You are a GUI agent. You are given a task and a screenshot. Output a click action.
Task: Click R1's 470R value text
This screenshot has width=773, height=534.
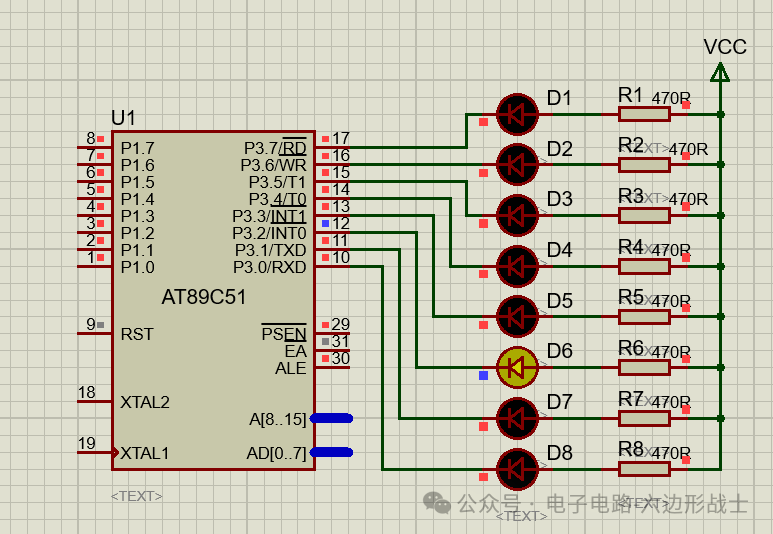coord(671,98)
